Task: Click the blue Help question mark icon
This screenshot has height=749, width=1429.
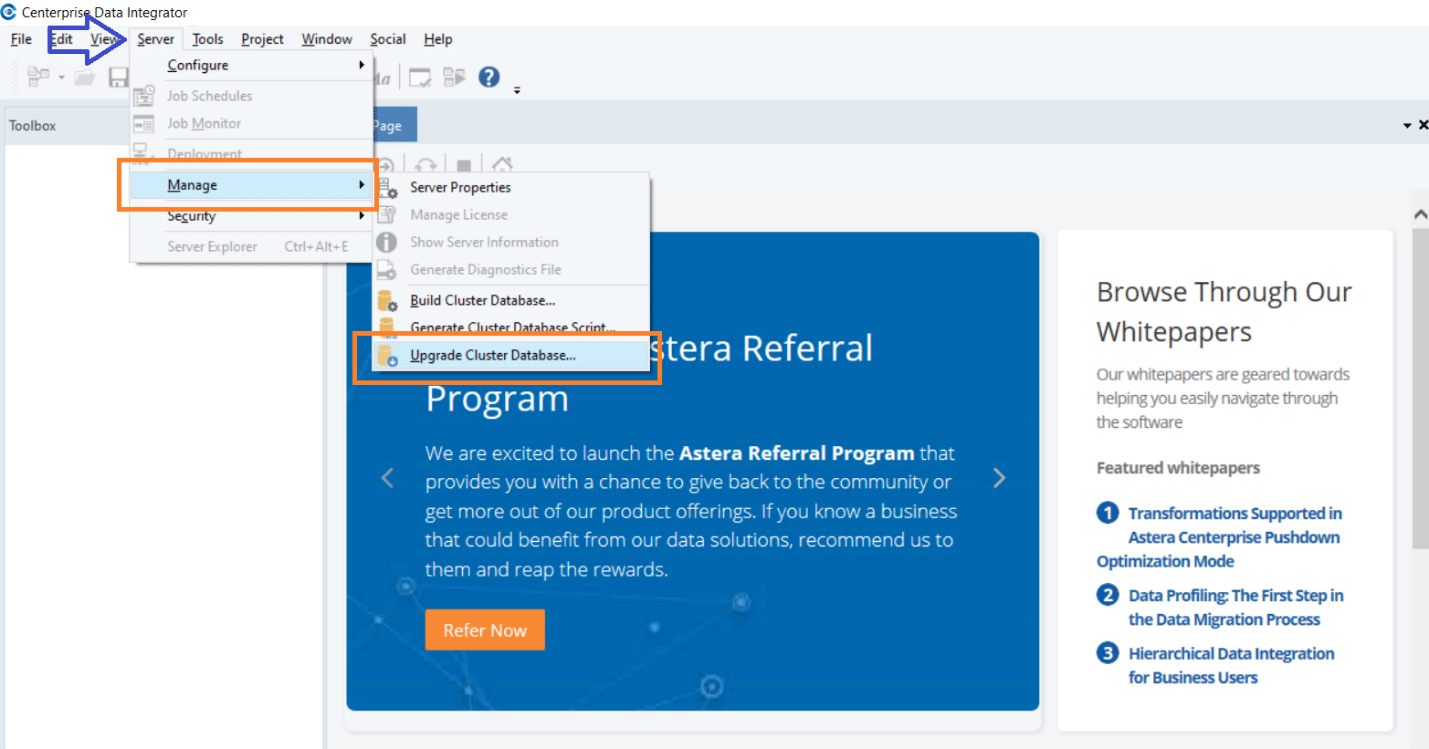Action: tap(489, 77)
